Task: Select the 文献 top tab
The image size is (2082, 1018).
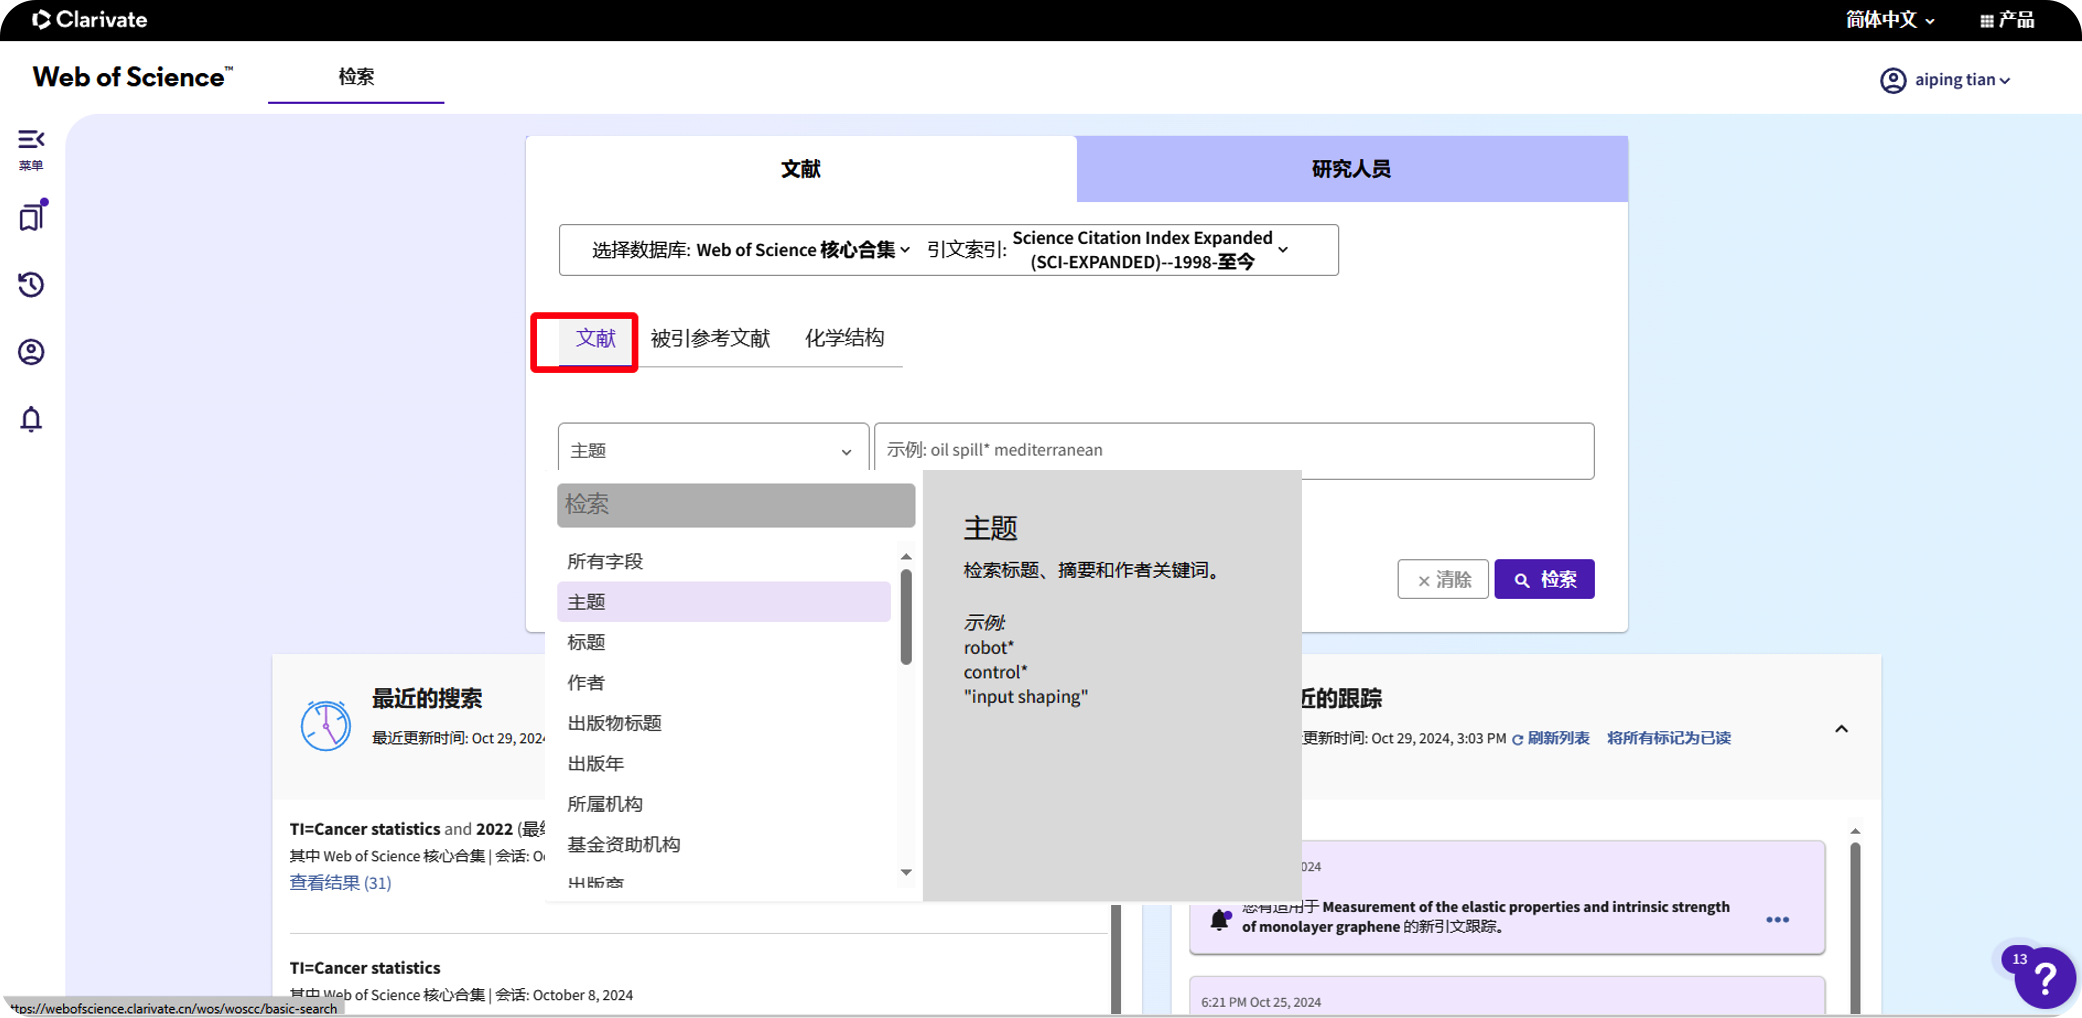Action: pyautogui.click(x=801, y=169)
